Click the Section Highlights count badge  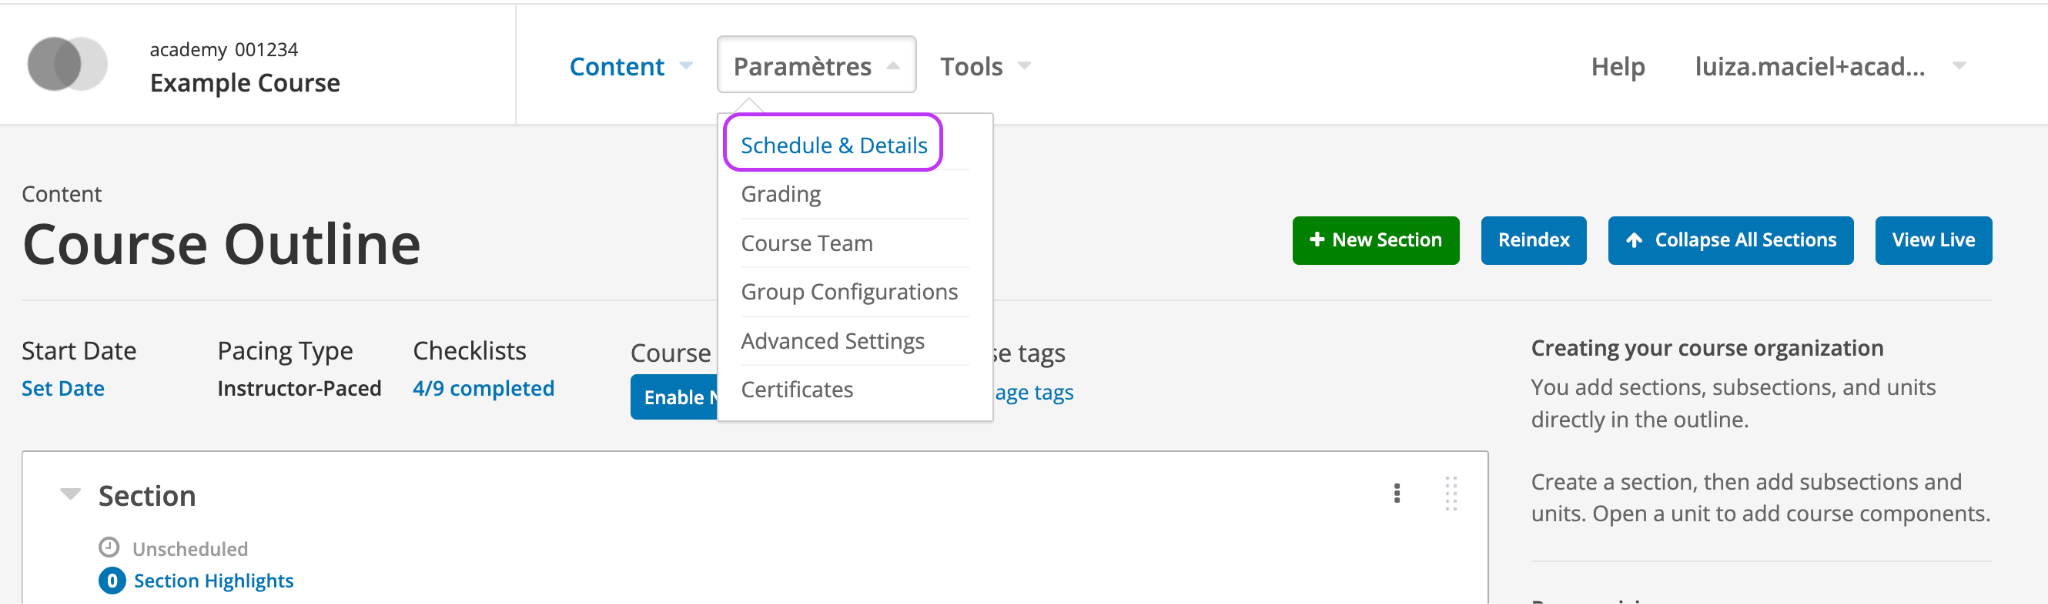[x=112, y=581]
